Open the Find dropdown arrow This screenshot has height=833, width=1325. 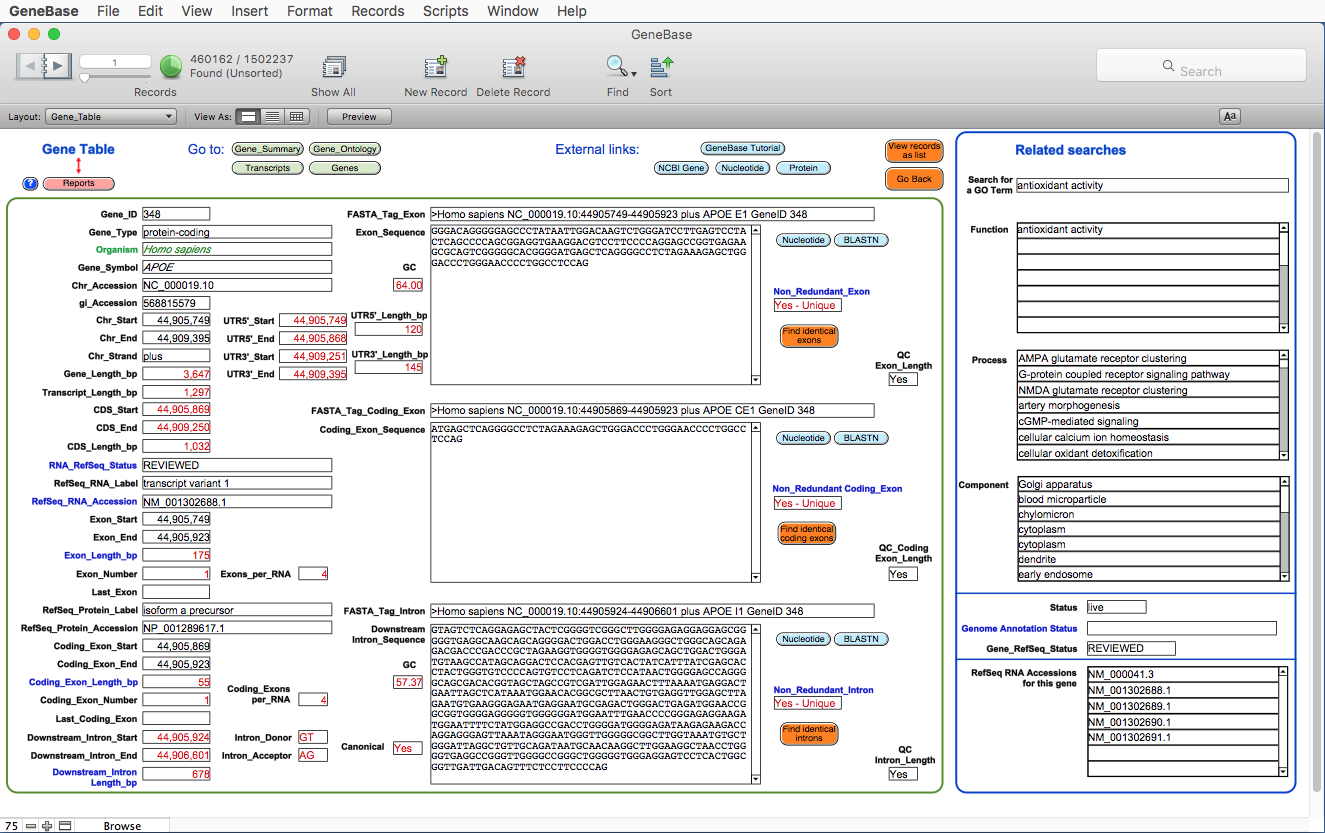coord(634,74)
